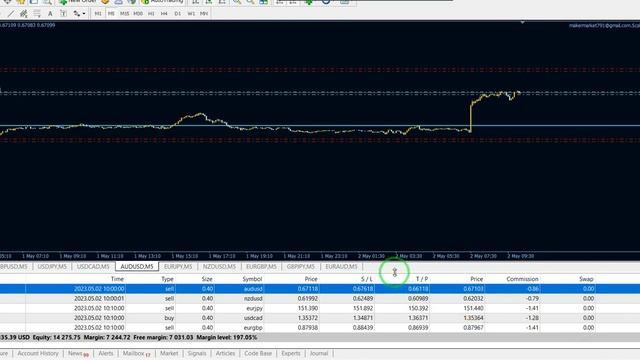Click commission value -1.28

click(x=533, y=318)
